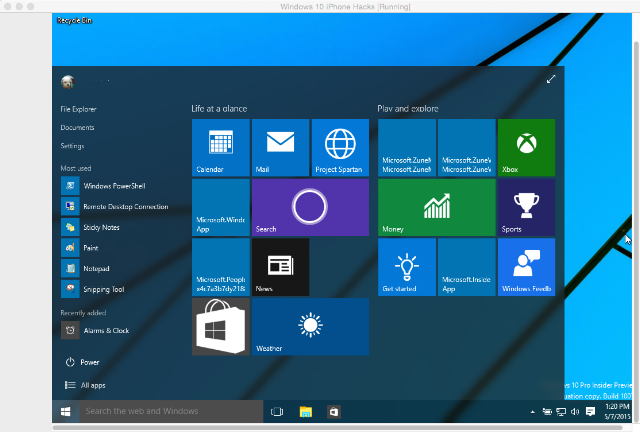This screenshot has height=432, width=640.
Task: Click the Cortana Search tile
Action: [310, 207]
